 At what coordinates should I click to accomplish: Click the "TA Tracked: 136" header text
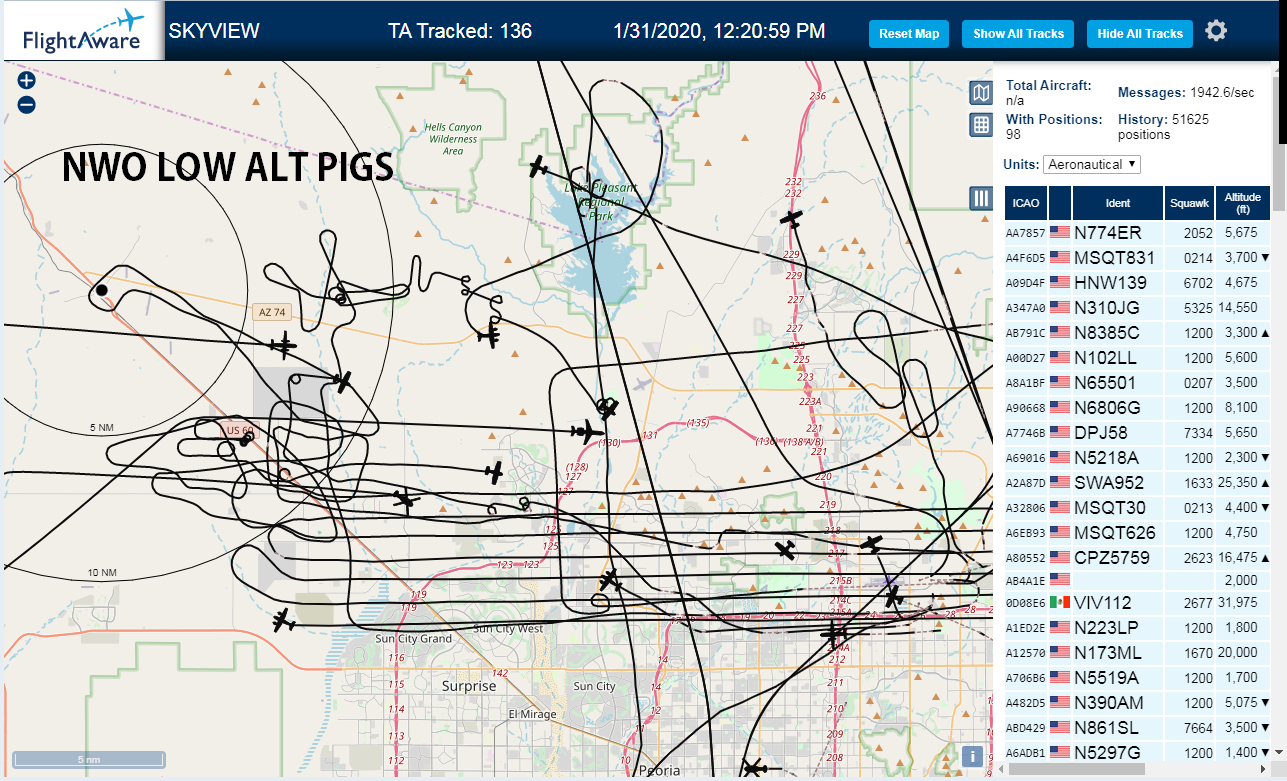[460, 31]
